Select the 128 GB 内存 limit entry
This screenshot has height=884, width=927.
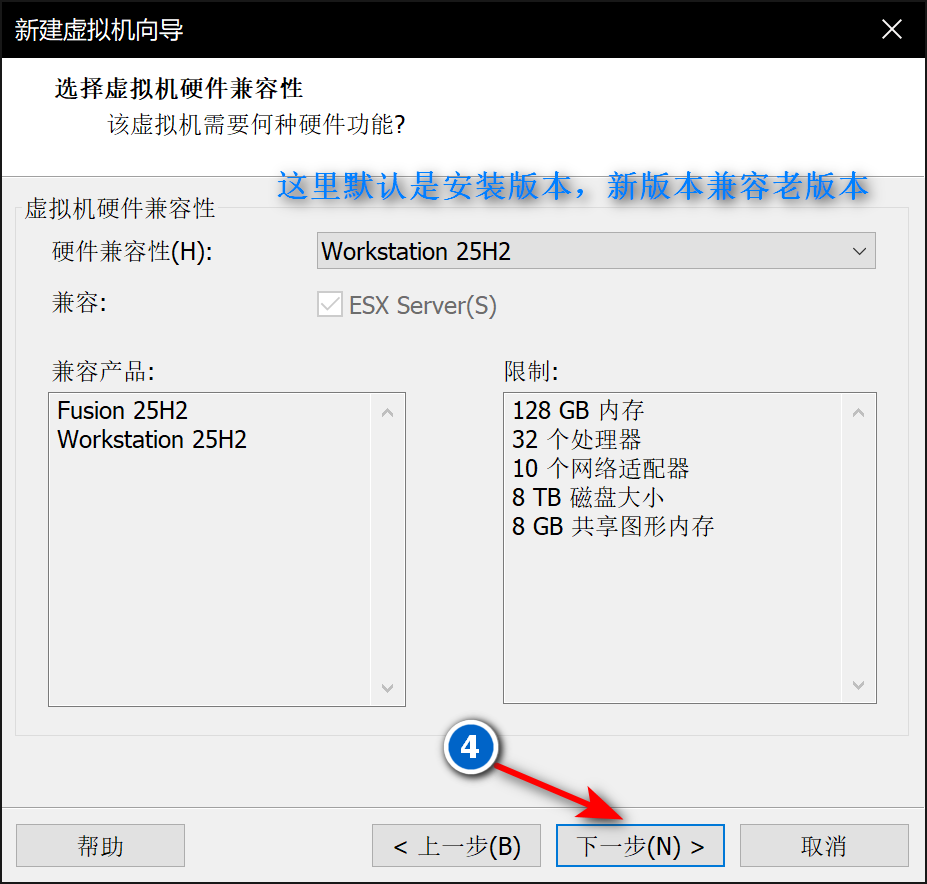[x=578, y=410]
